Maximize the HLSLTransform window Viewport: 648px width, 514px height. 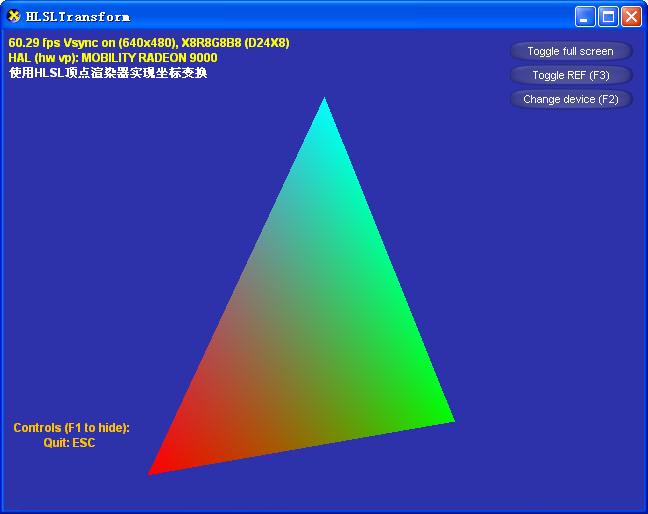coord(608,17)
